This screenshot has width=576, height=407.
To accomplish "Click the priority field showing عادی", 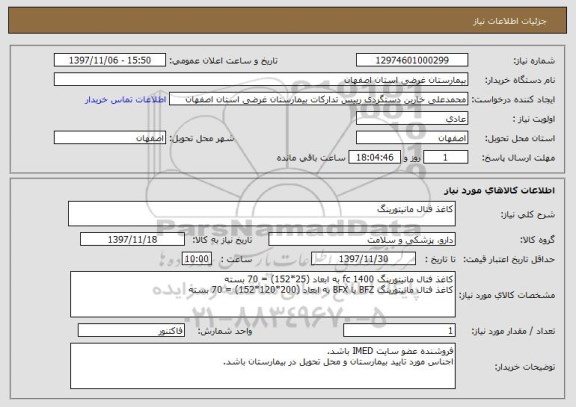I will click(412, 119).
